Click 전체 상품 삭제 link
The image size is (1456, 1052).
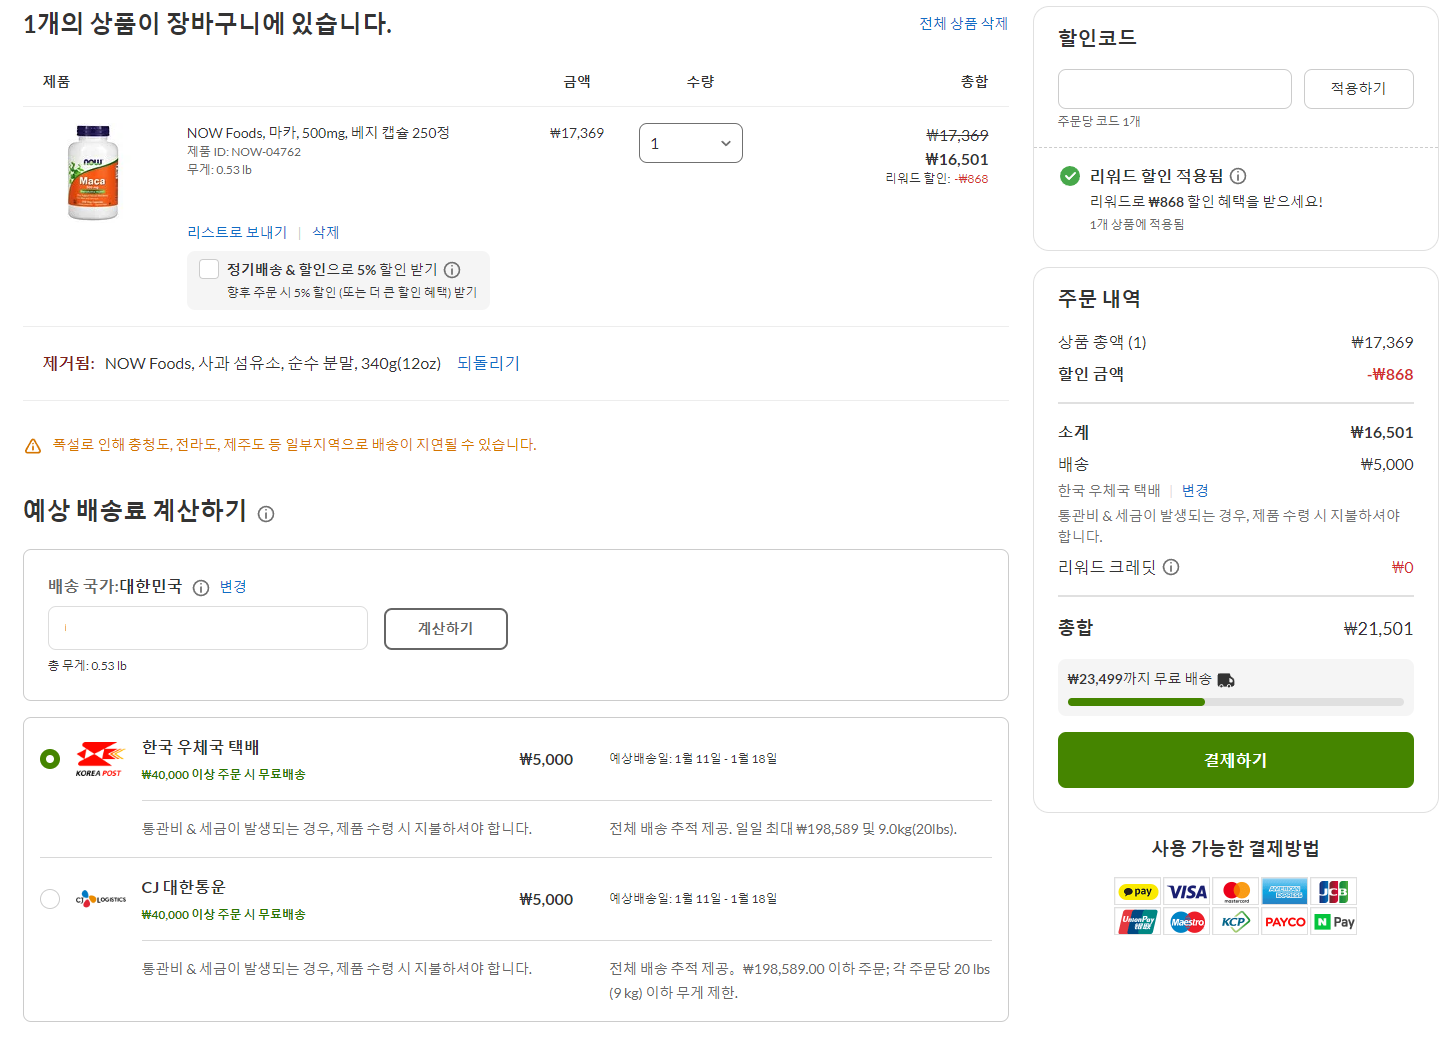(x=963, y=24)
